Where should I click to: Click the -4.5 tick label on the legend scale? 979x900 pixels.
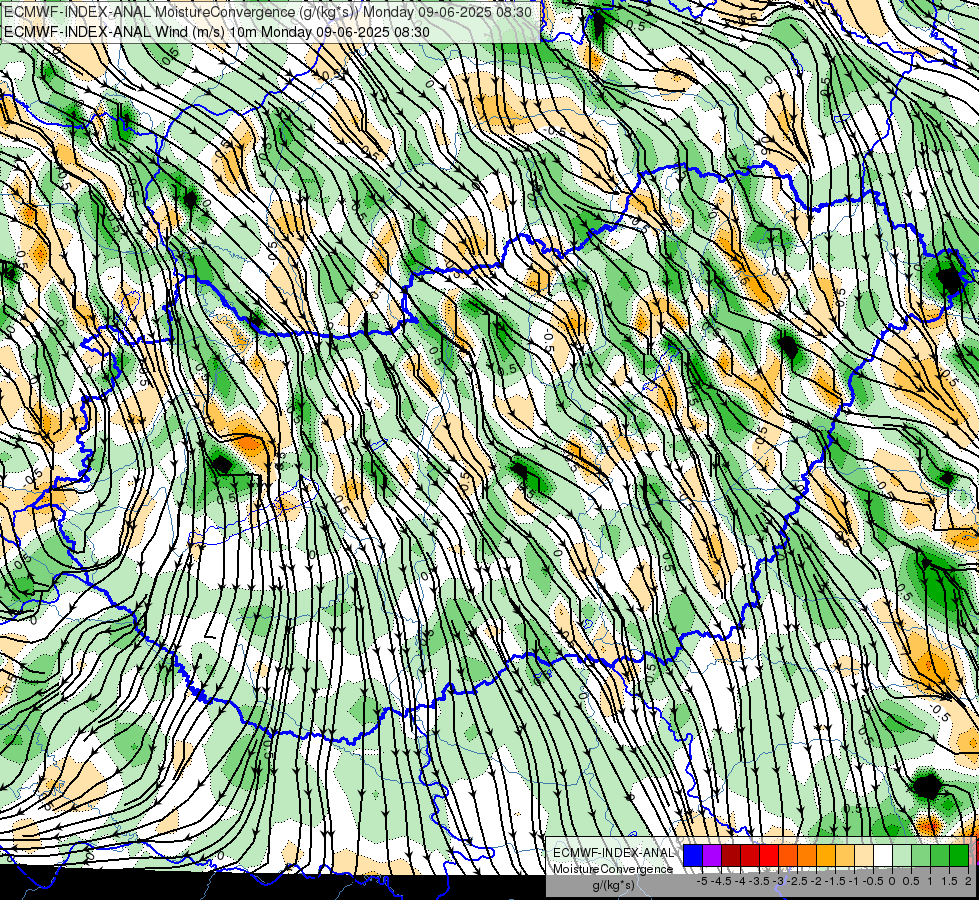(722, 881)
